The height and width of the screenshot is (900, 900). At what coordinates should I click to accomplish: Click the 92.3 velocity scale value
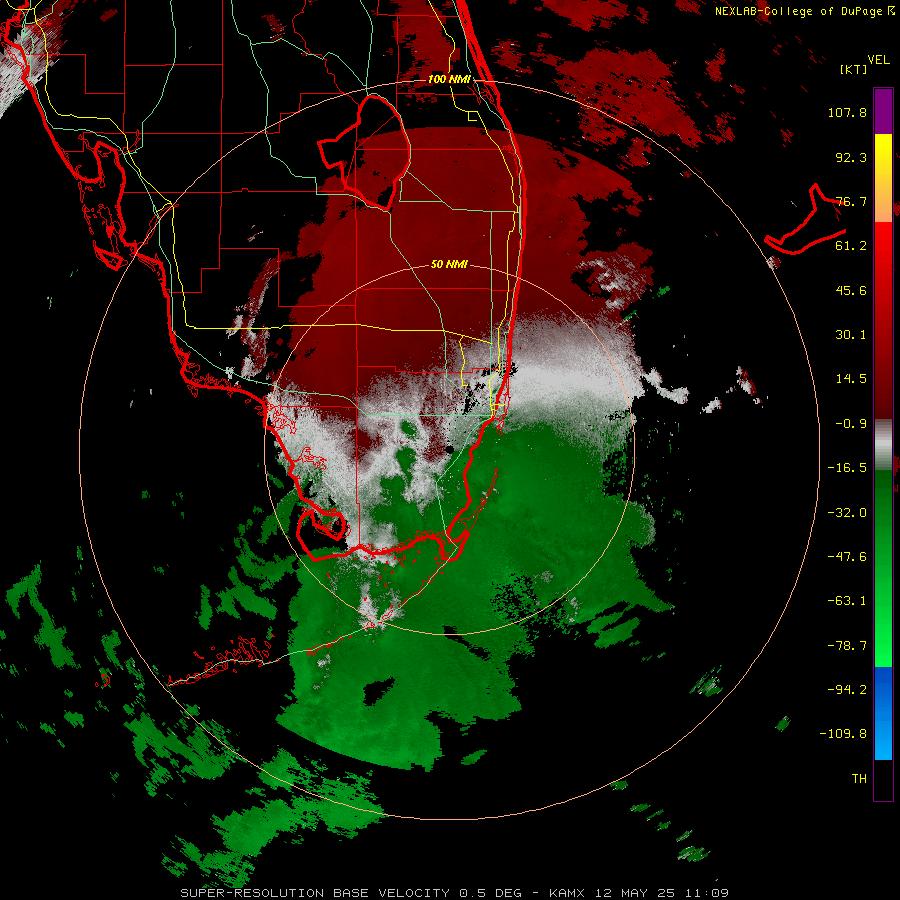point(851,157)
